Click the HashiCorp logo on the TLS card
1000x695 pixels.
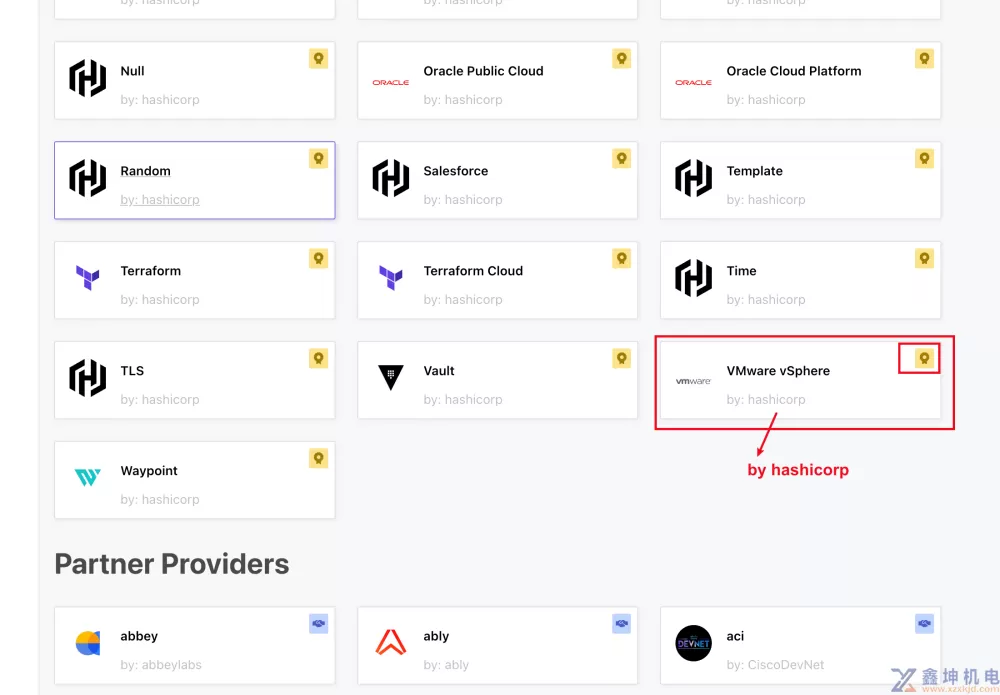(87, 378)
